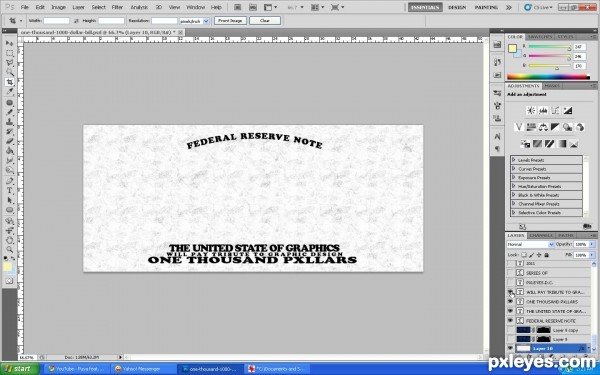This screenshot has width=600, height=375.
Task: Open the Filter menu
Action: pos(117,7)
